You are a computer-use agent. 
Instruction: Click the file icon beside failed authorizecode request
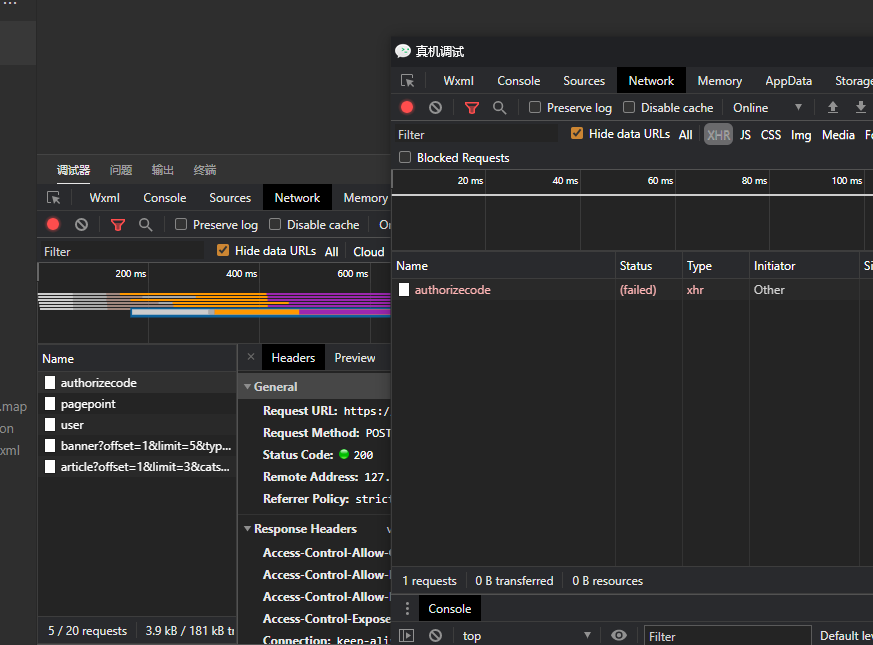coord(404,290)
